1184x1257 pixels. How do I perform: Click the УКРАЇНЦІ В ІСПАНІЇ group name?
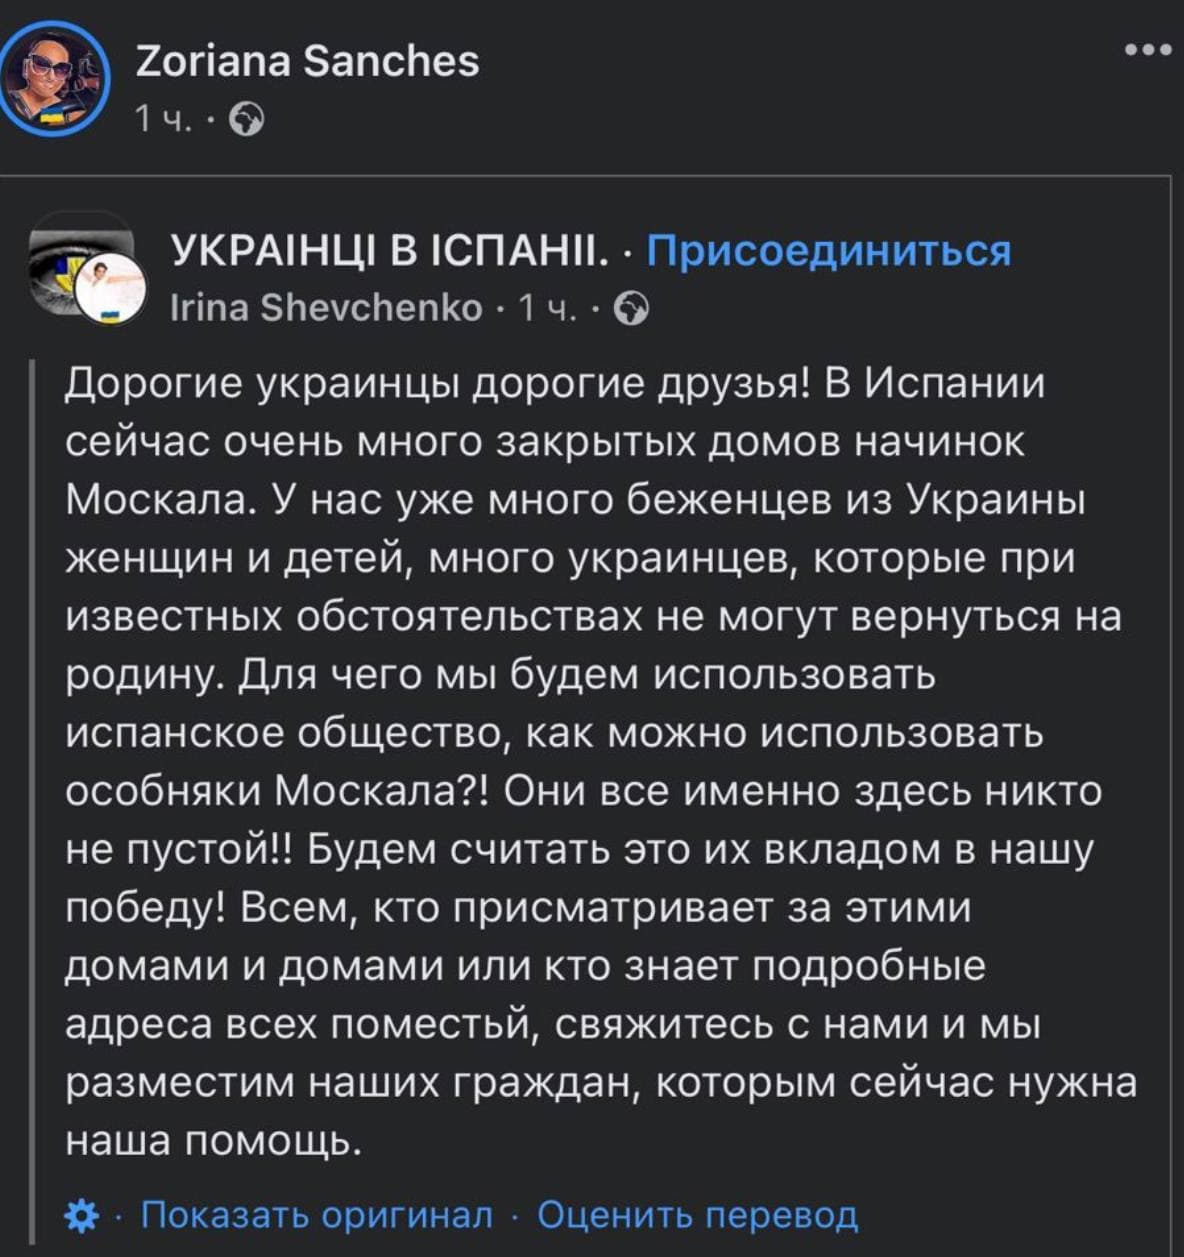(x=390, y=250)
